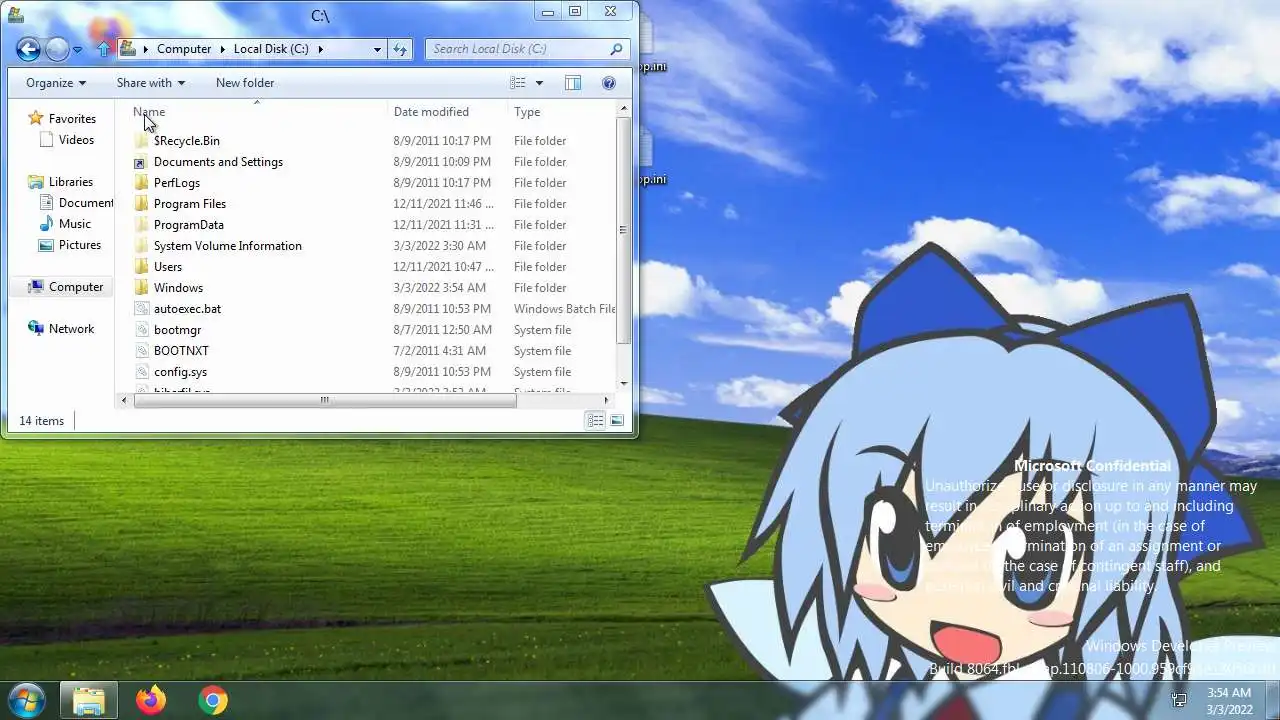
Task: Select the Windows folder icon
Action: (141, 288)
